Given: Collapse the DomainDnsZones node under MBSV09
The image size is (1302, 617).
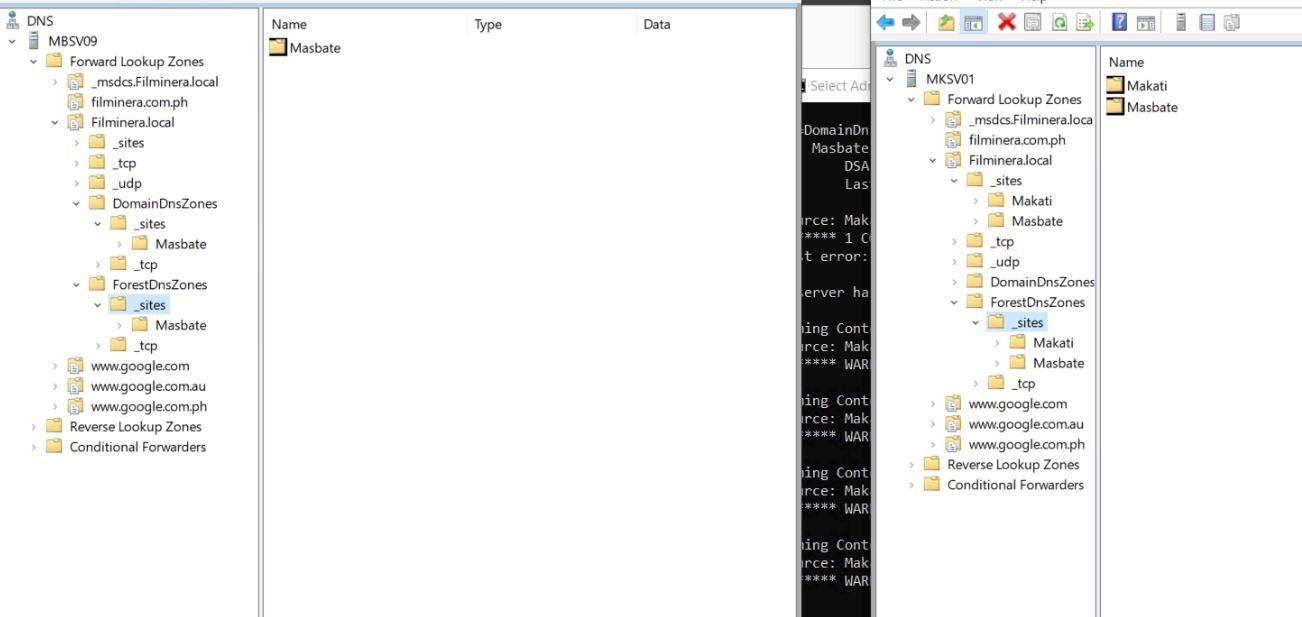Looking at the screenshot, I should [x=77, y=204].
